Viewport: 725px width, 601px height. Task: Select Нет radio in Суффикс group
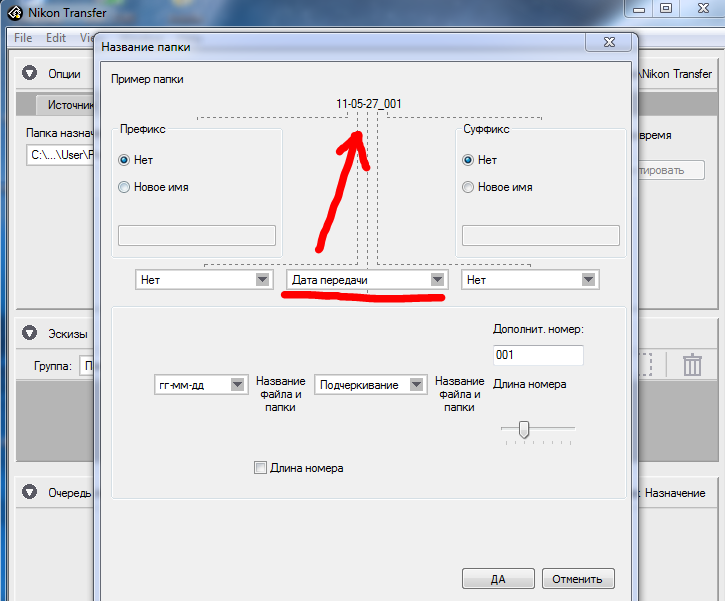[x=468, y=160]
